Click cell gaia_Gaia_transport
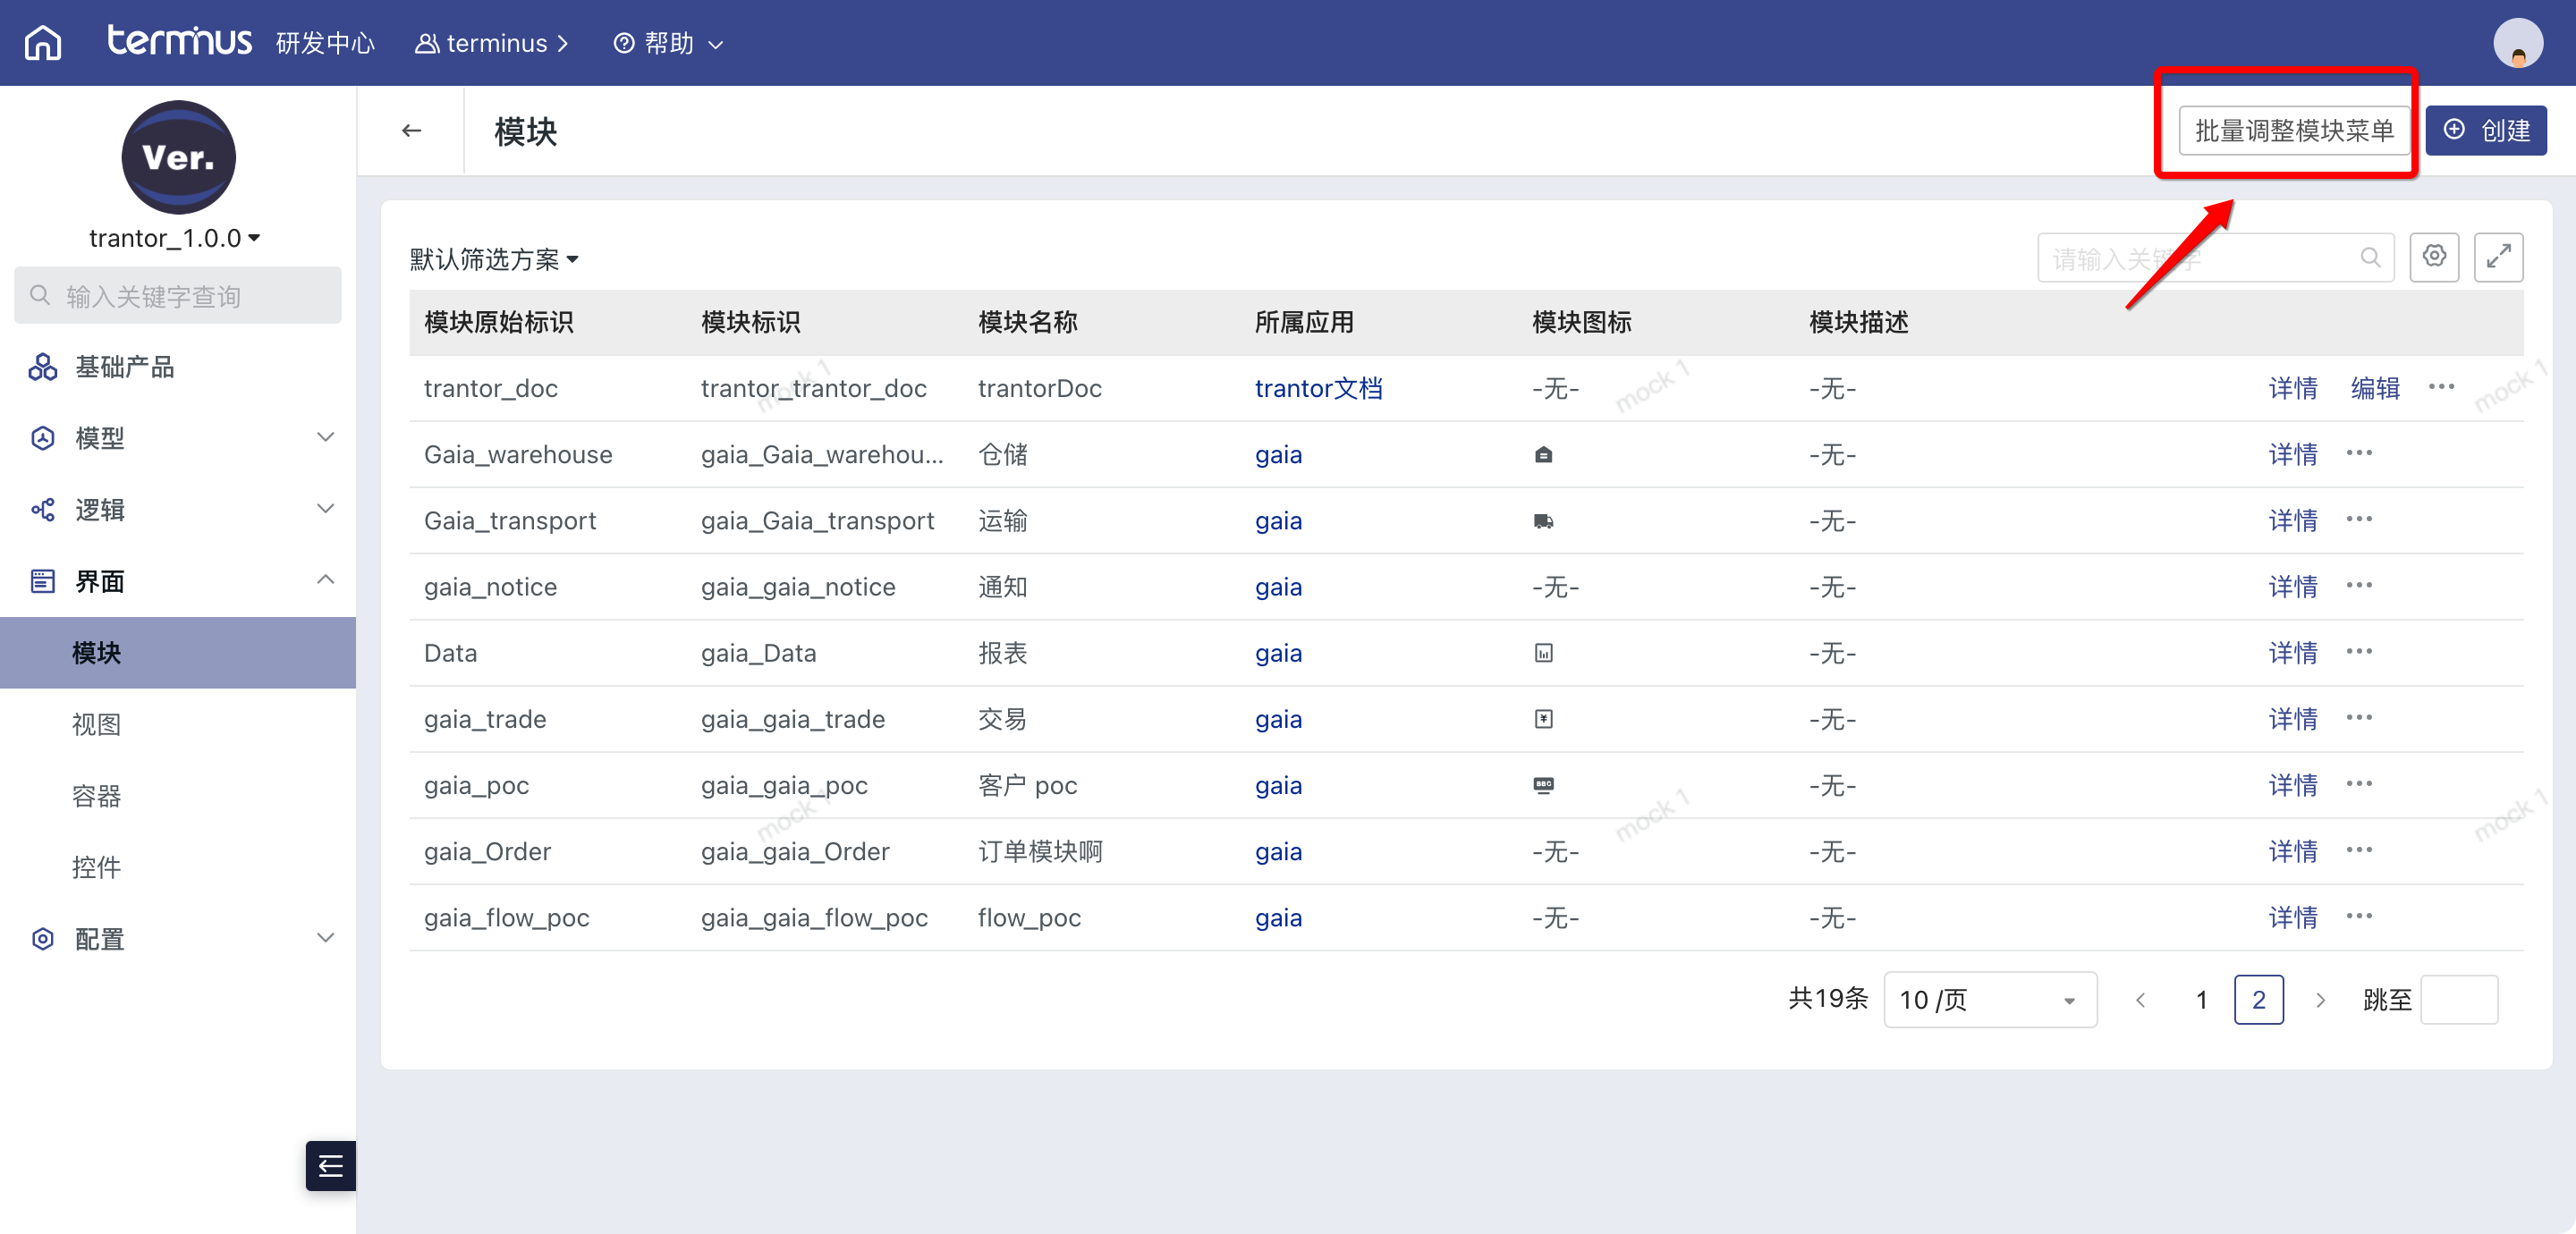 817,520
